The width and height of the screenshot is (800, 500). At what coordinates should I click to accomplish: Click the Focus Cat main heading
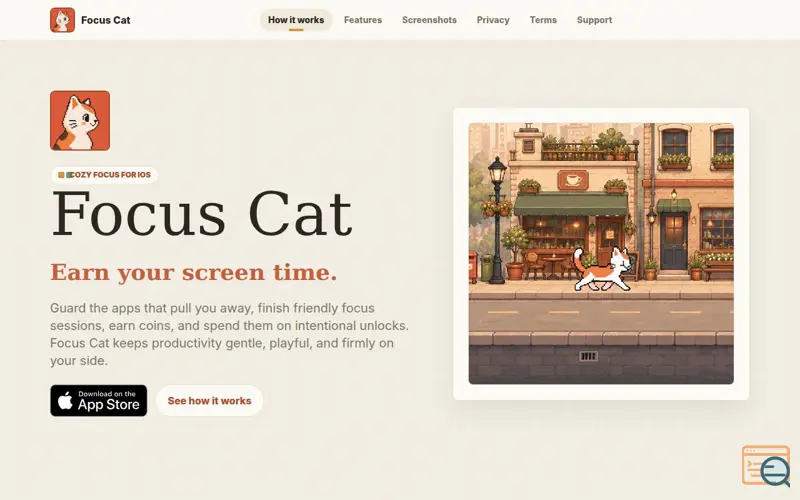[202, 214]
